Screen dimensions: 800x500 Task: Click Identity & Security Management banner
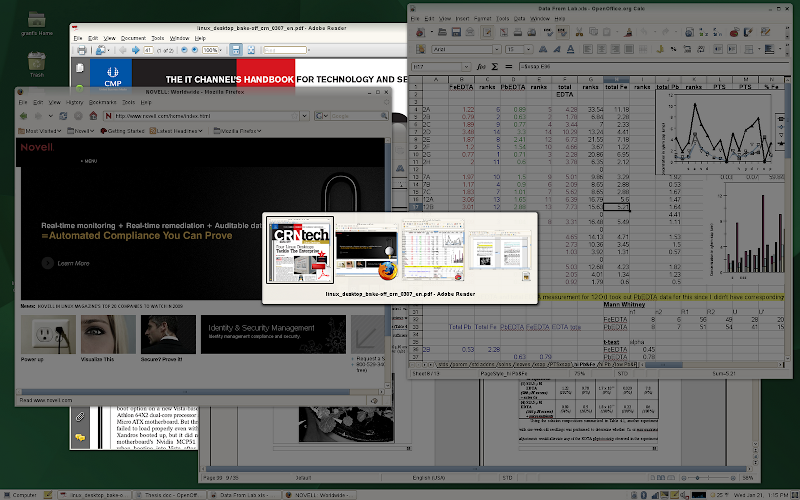coord(273,334)
